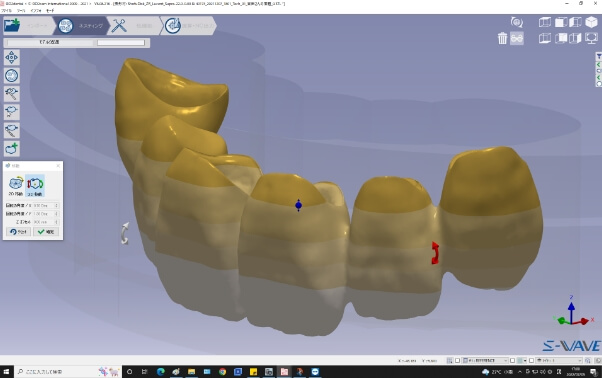Expand the lower green chevron on right edge
The image size is (602, 378).
(x=599, y=78)
